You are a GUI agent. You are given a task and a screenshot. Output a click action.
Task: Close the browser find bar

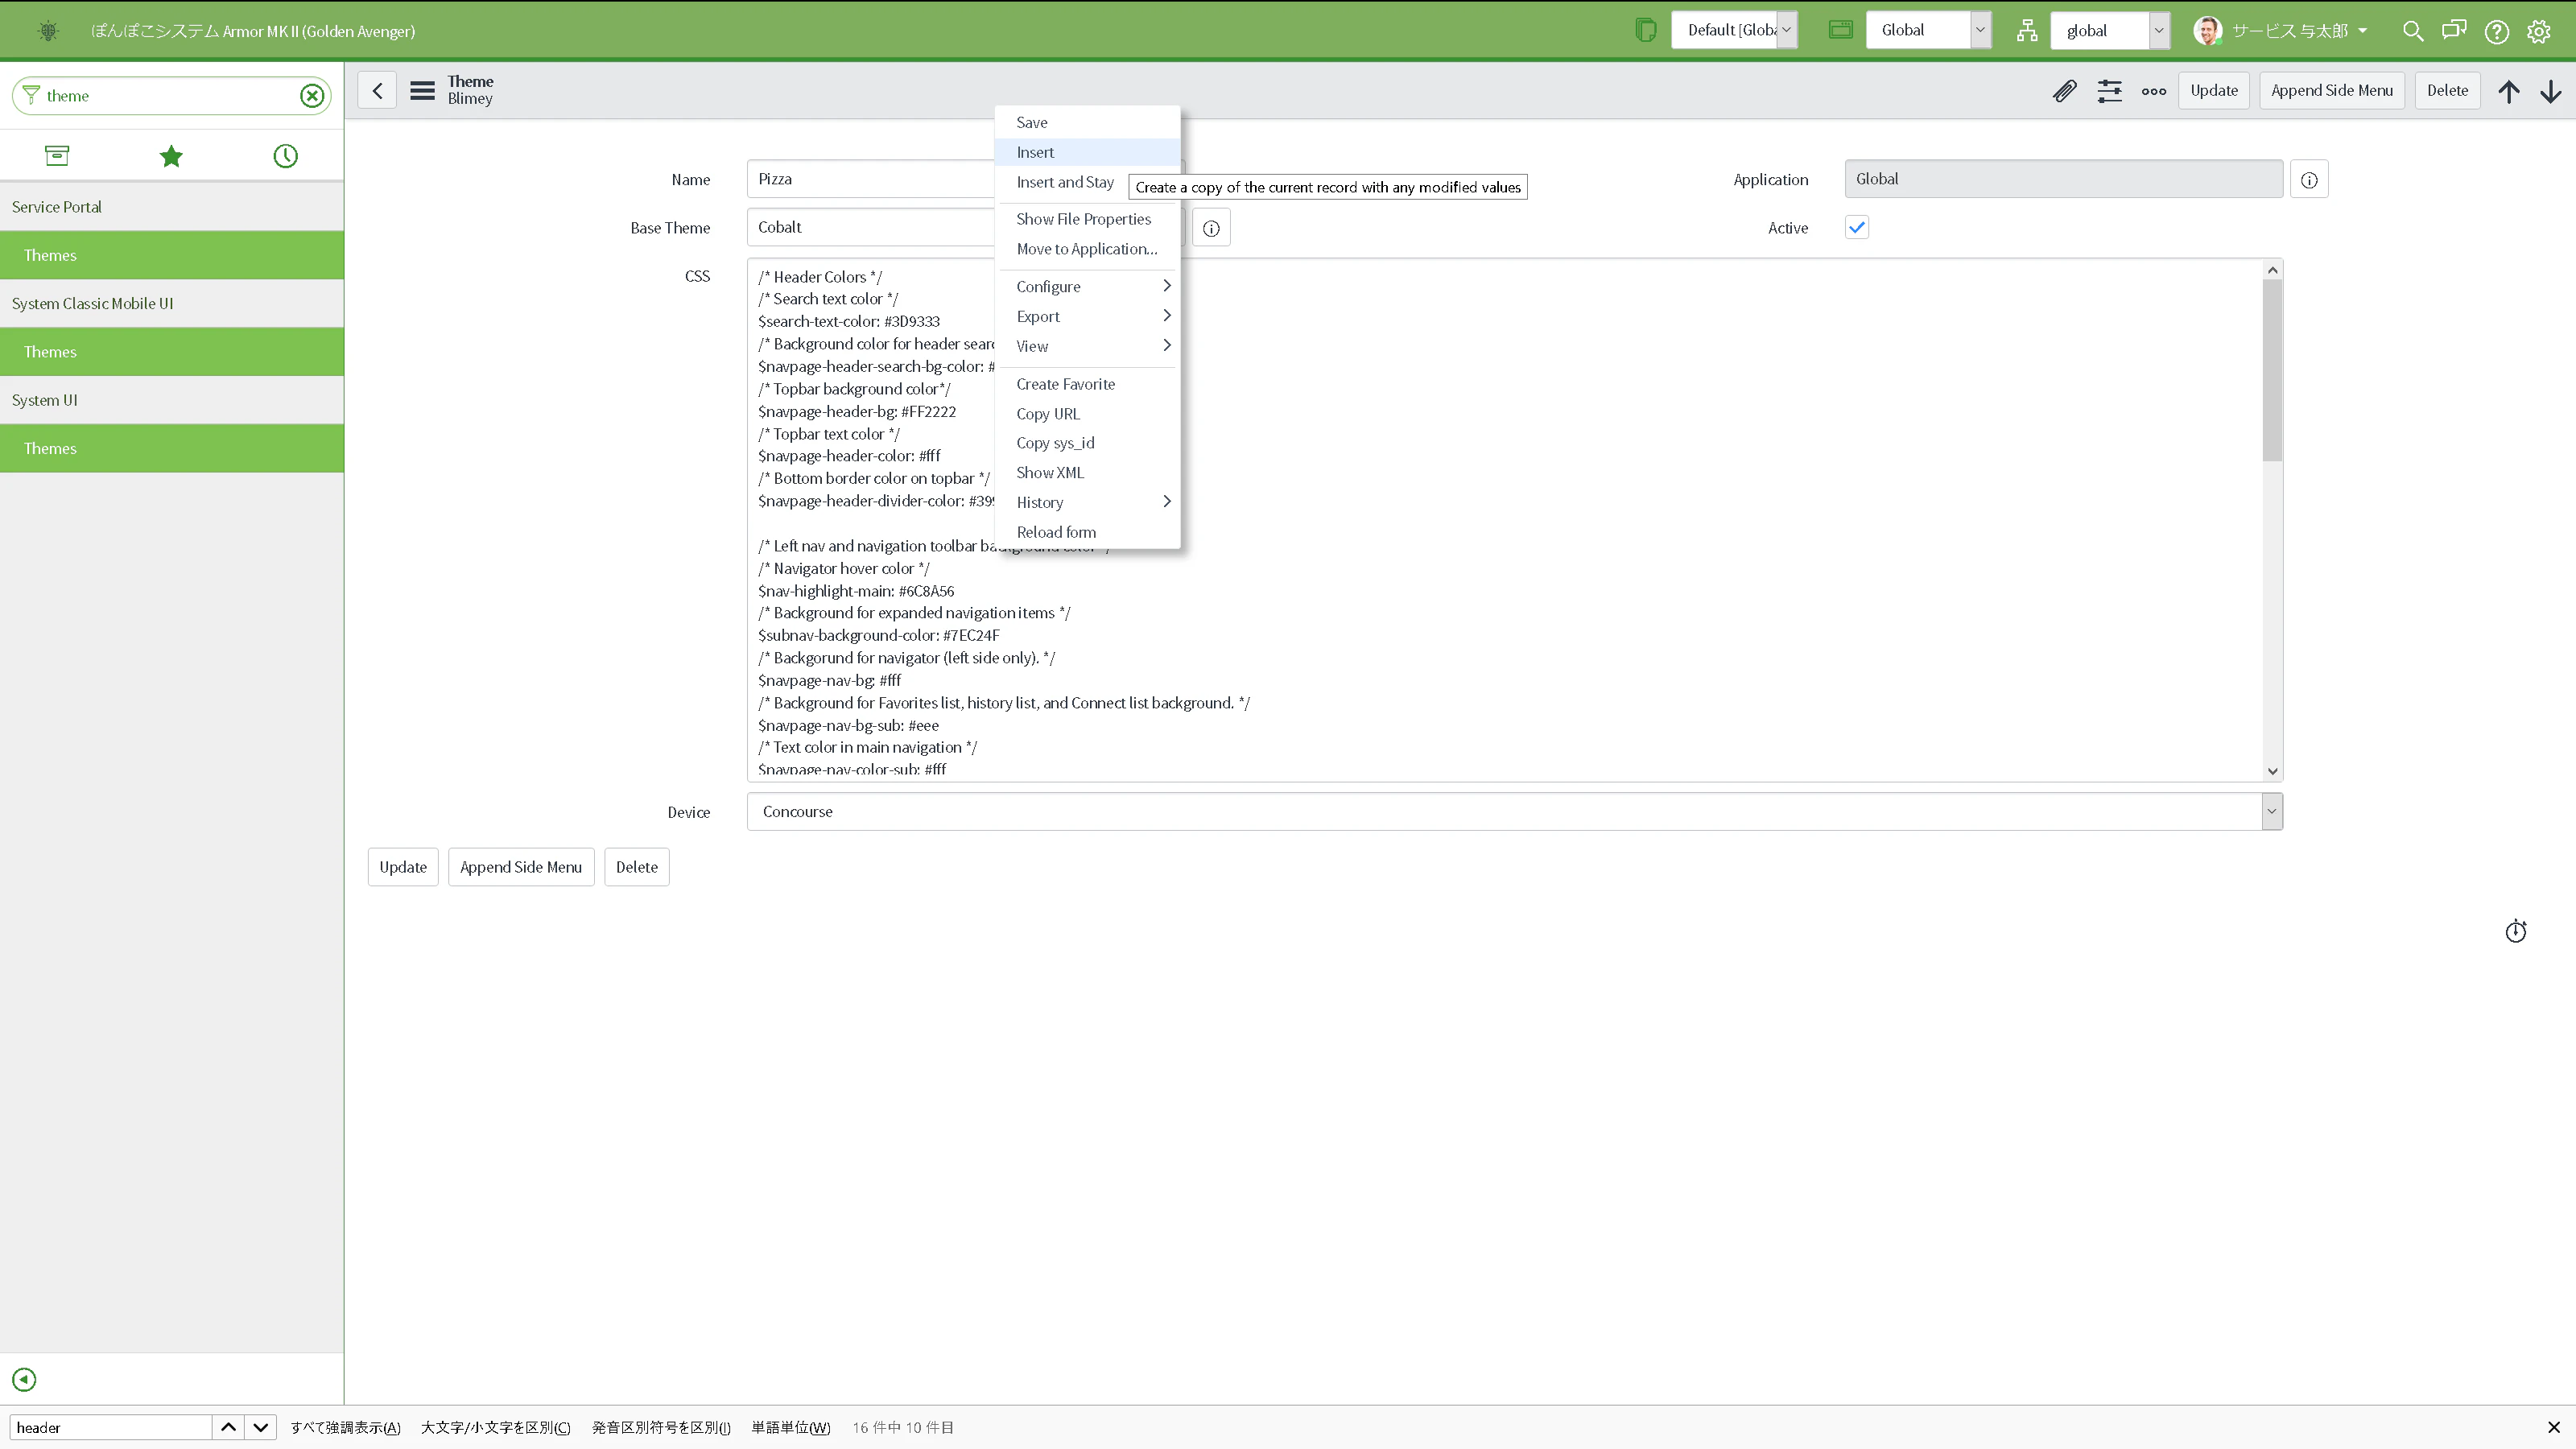click(x=2553, y=1428)
